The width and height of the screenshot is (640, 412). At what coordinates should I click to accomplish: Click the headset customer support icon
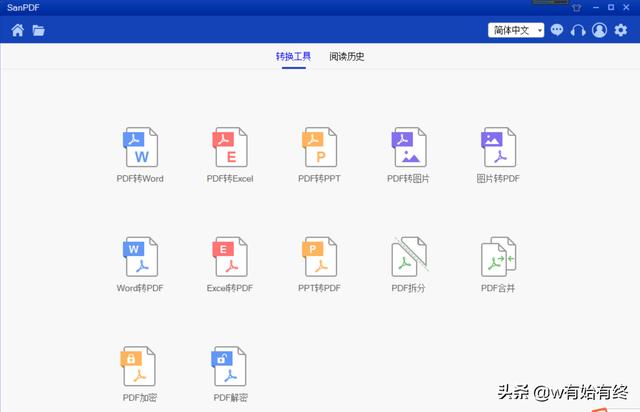578,30
